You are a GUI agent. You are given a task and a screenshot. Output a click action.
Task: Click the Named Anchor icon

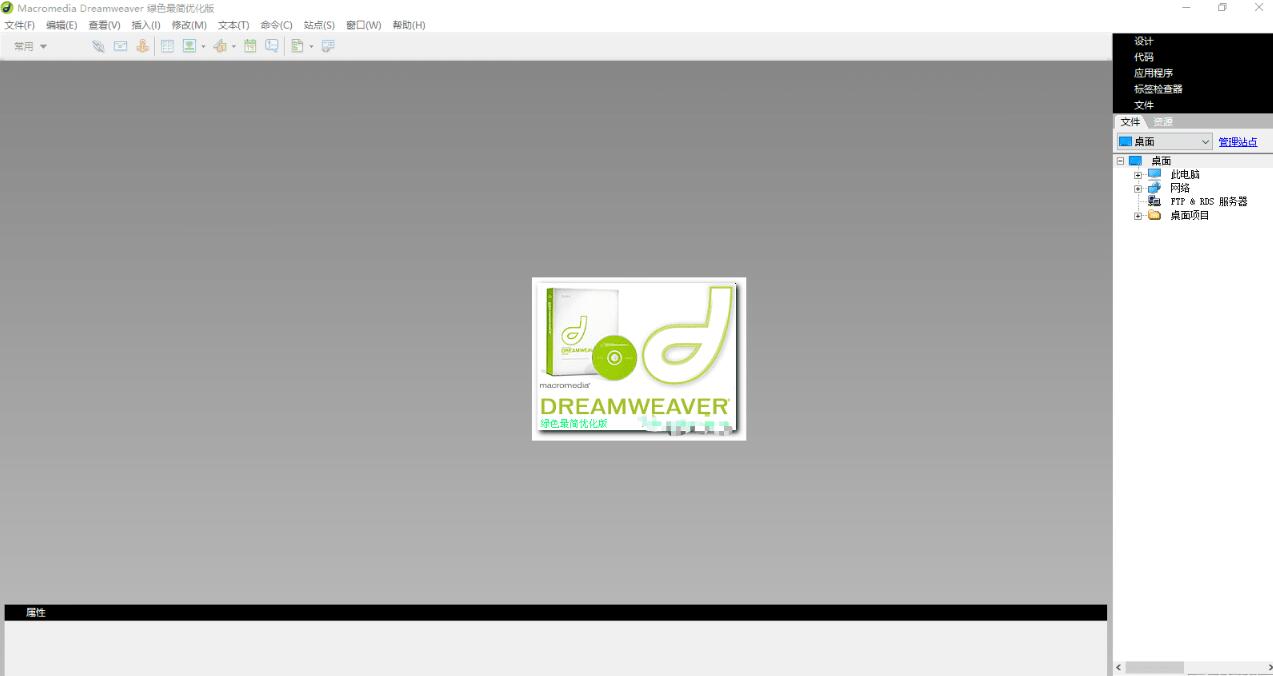[x=142, y=46]
